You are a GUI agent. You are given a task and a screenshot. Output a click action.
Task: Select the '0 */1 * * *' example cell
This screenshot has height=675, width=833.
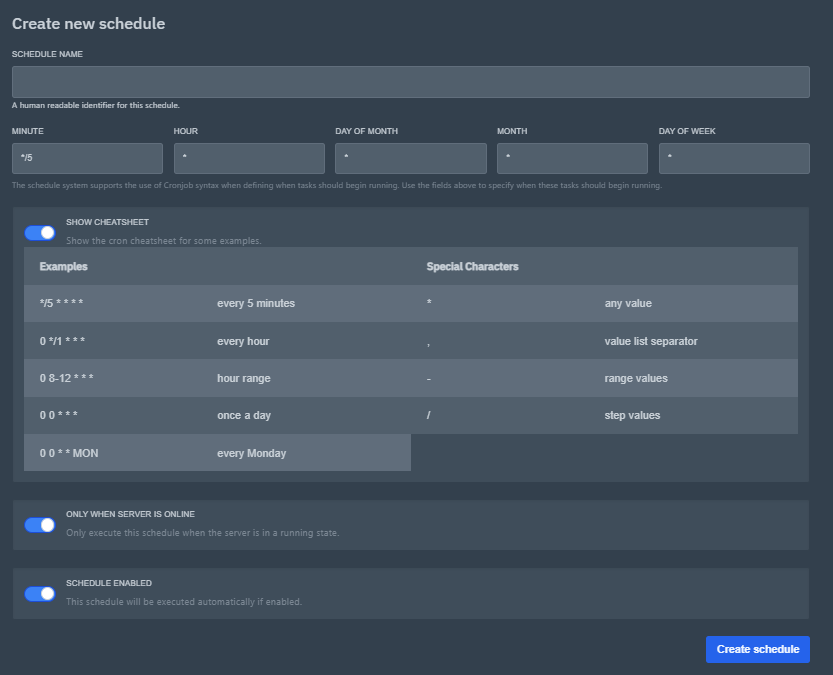pos(62,341)
